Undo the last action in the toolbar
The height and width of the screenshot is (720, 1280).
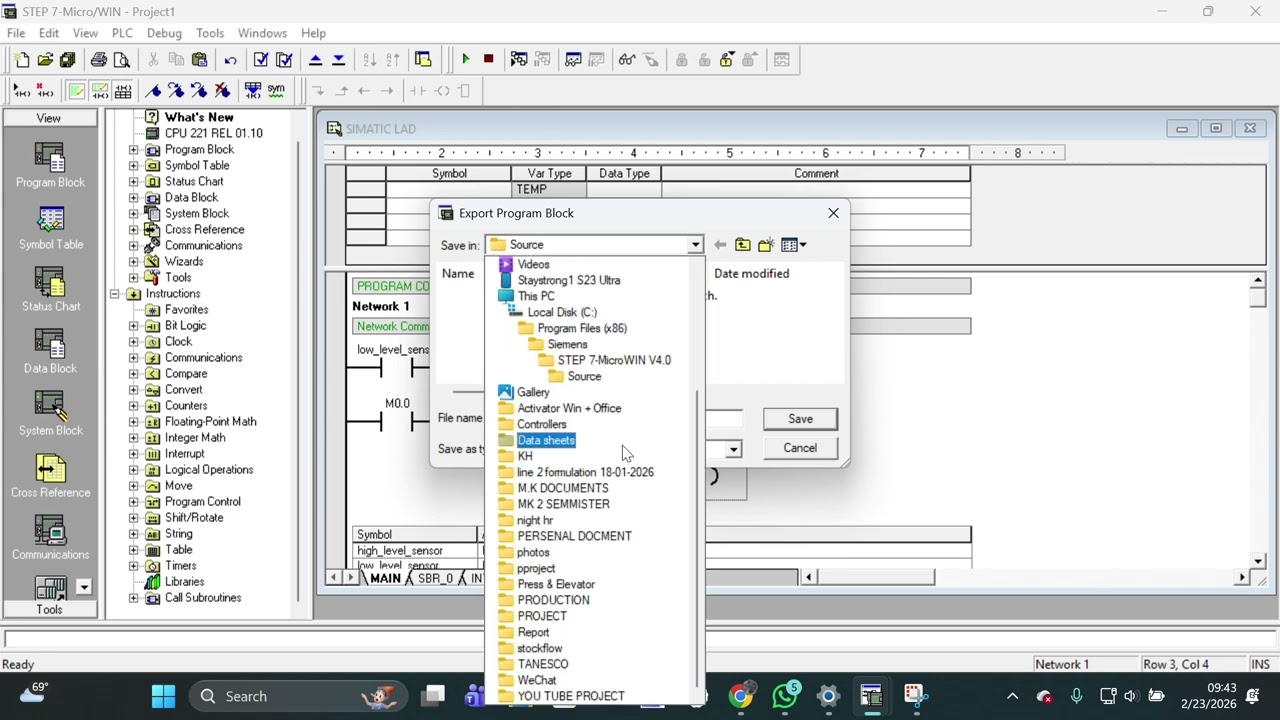click(x=230, y=60)
